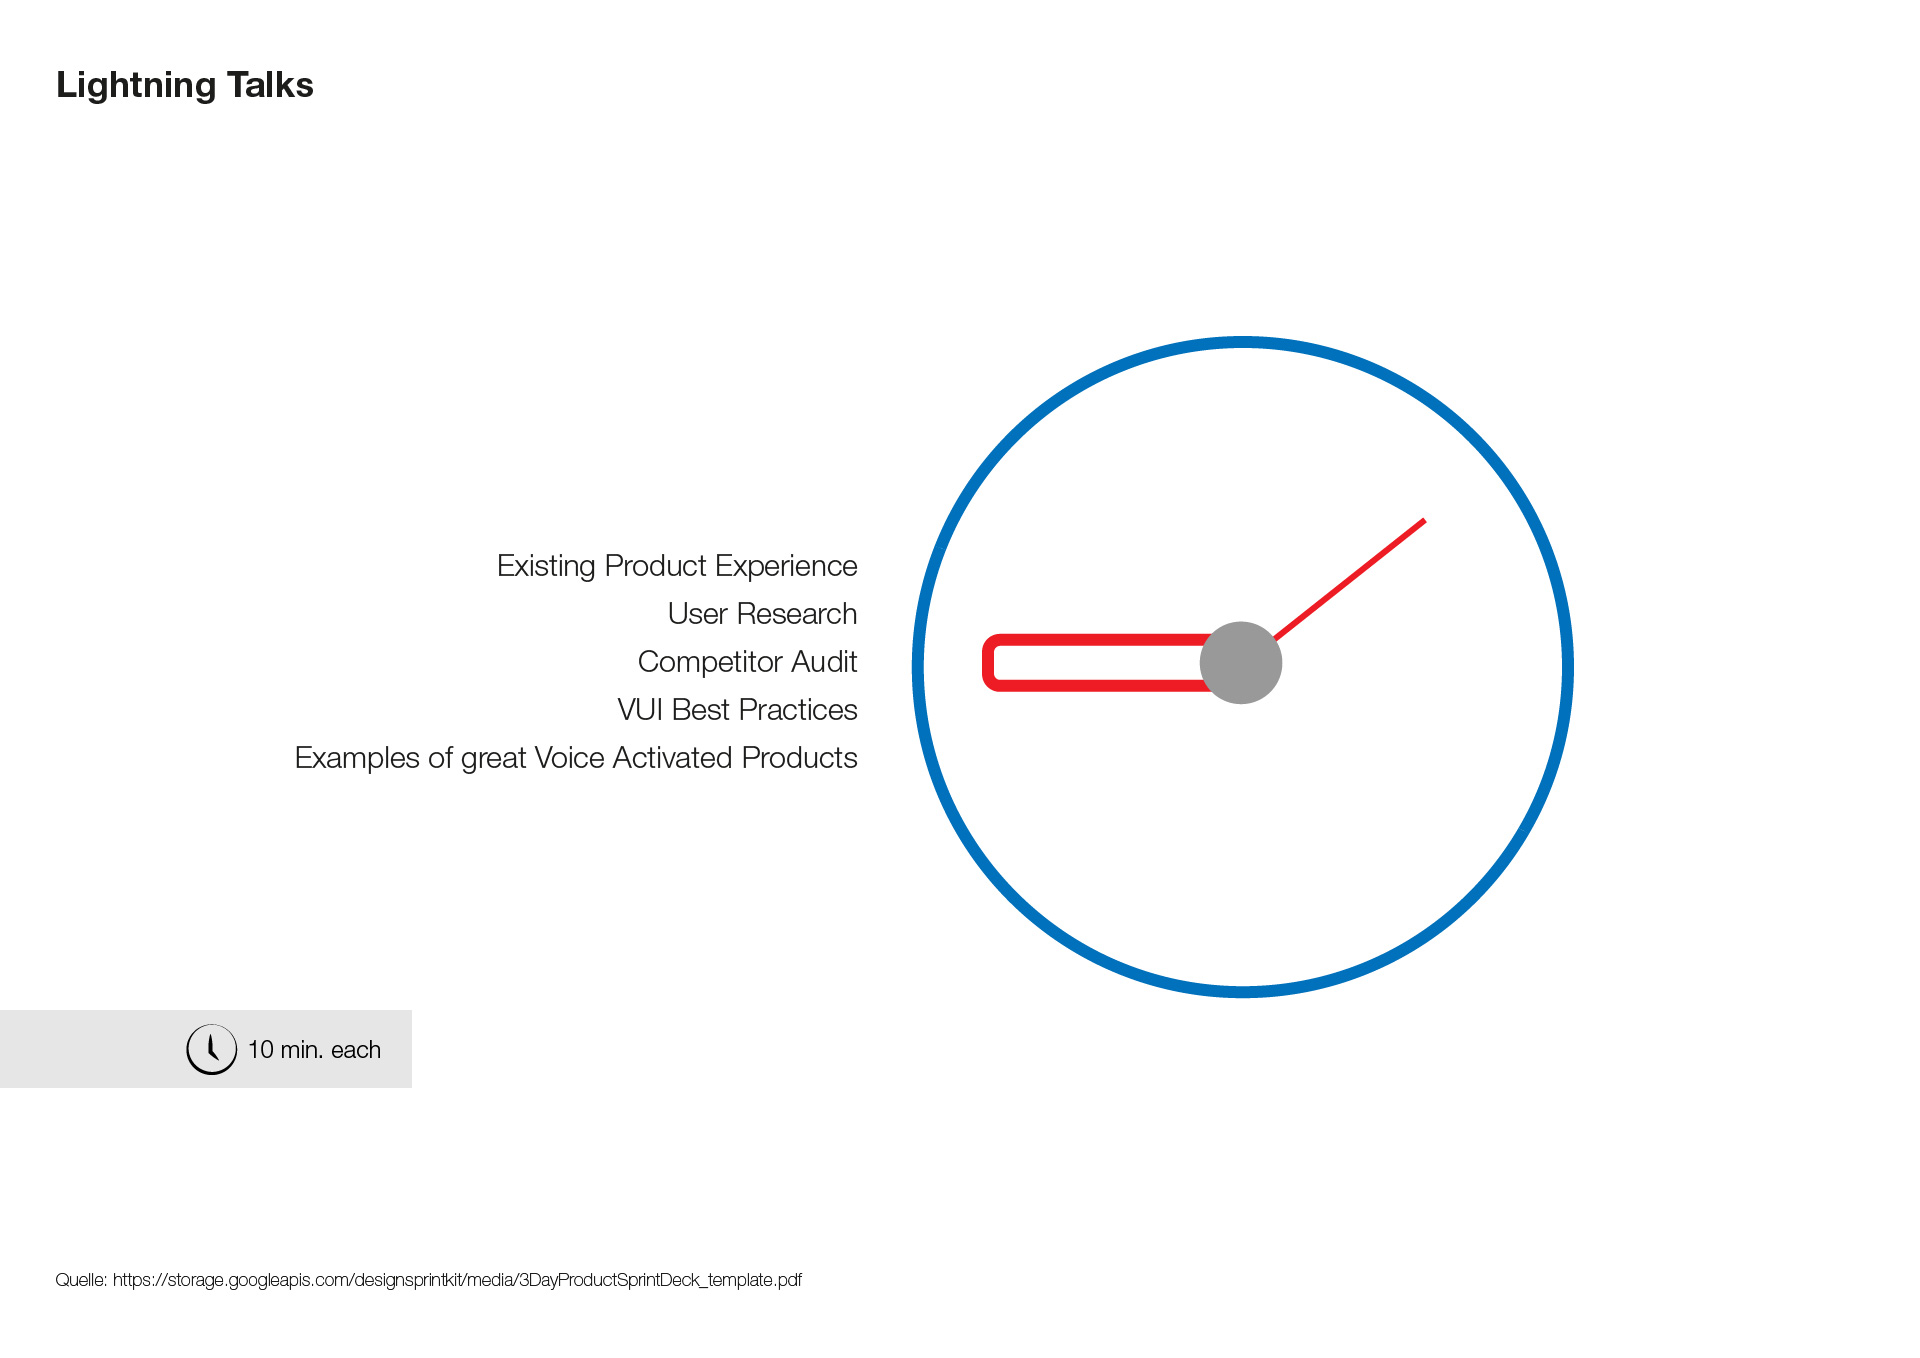Click the word 'Voice' in the last list line
The width and height of the screenshot is (1920, 1358).
tap(569, 758)
